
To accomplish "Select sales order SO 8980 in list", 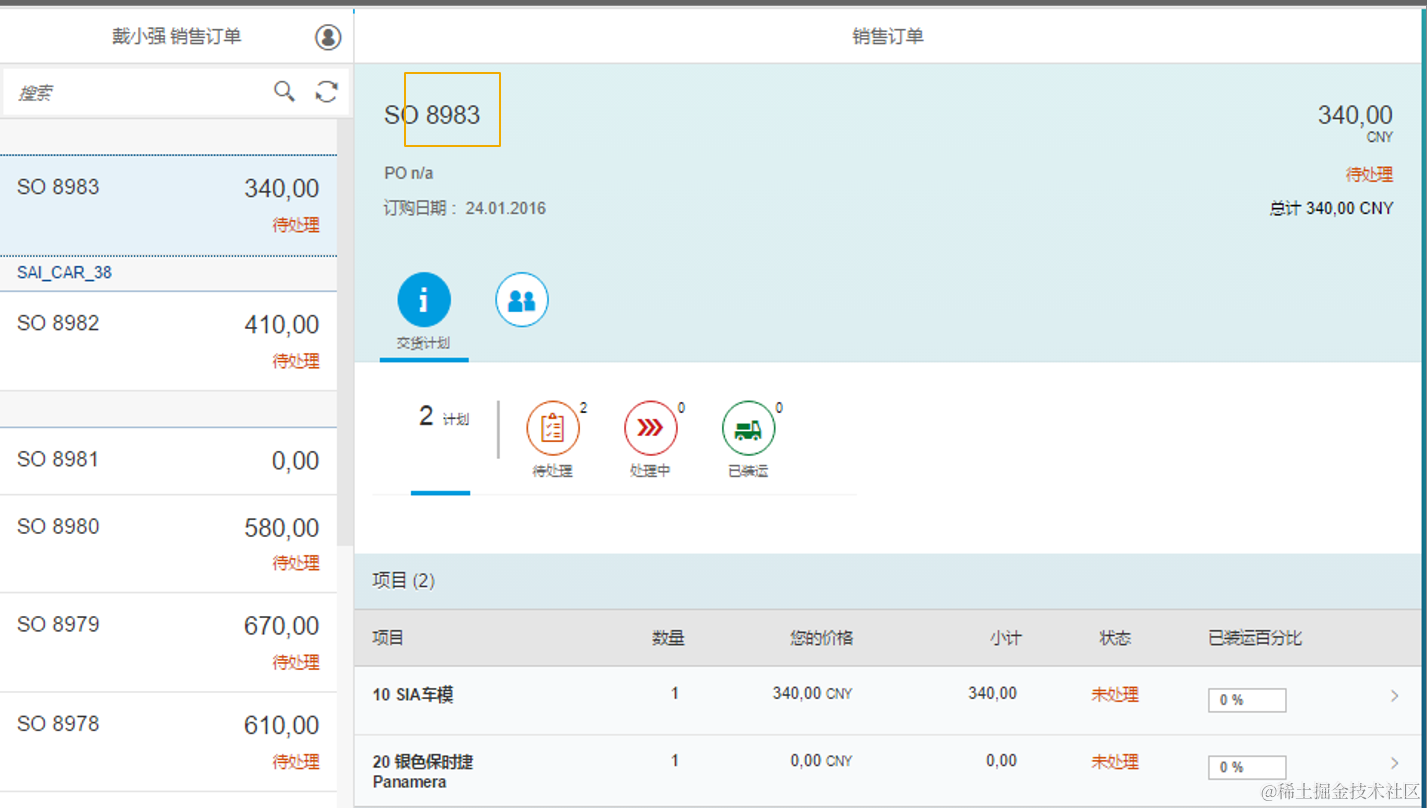I will coord(168,544).
